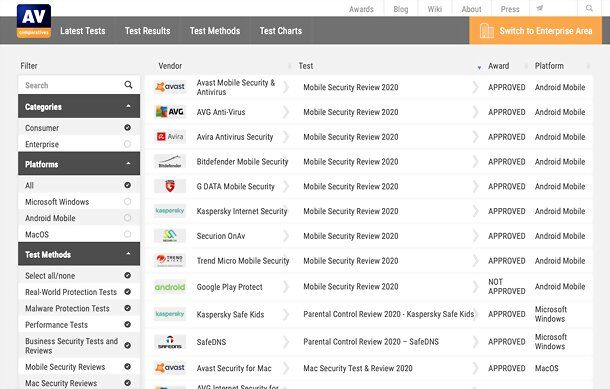
Task: Select the Enterprise category radio
Action: (127, 144)
